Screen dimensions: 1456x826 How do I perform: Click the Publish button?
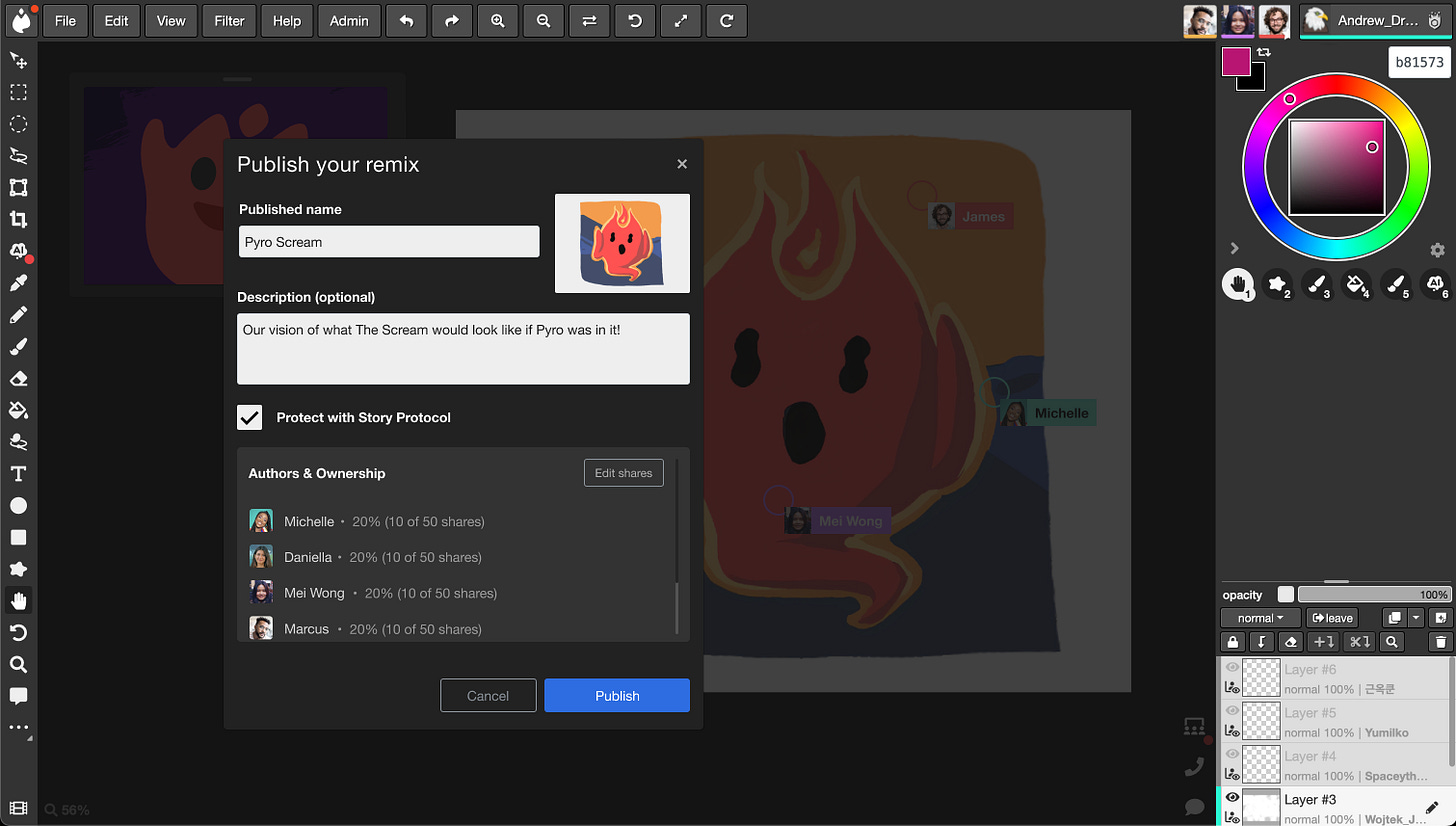617,696
